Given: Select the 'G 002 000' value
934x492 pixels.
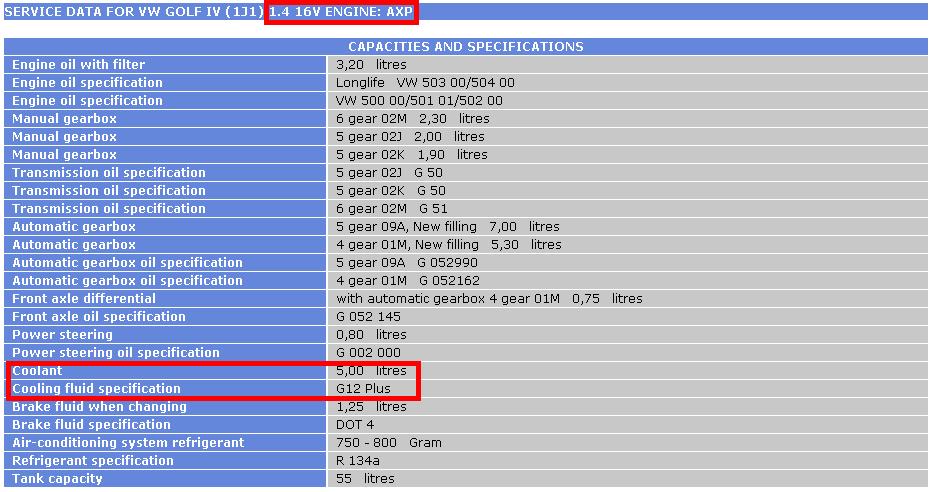Looking at the screenshot, I should 369,353.
